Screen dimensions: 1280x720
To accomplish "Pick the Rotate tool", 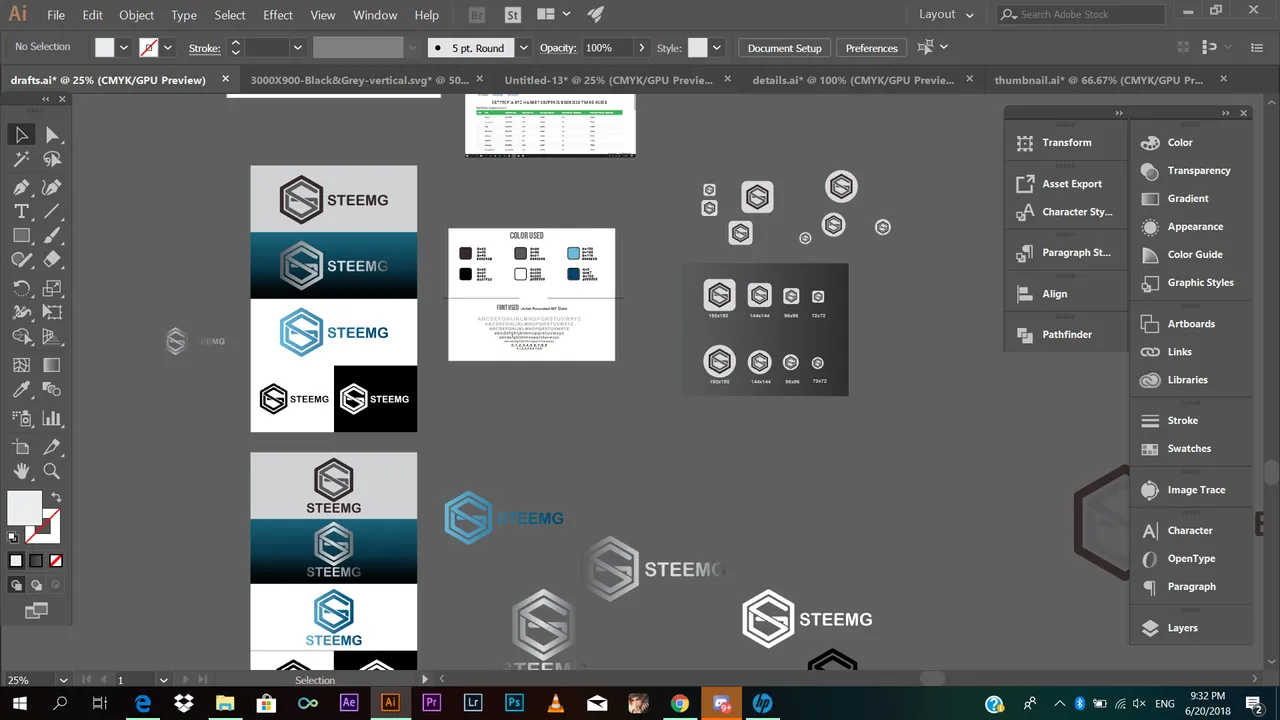I will (x=21, y=288).
